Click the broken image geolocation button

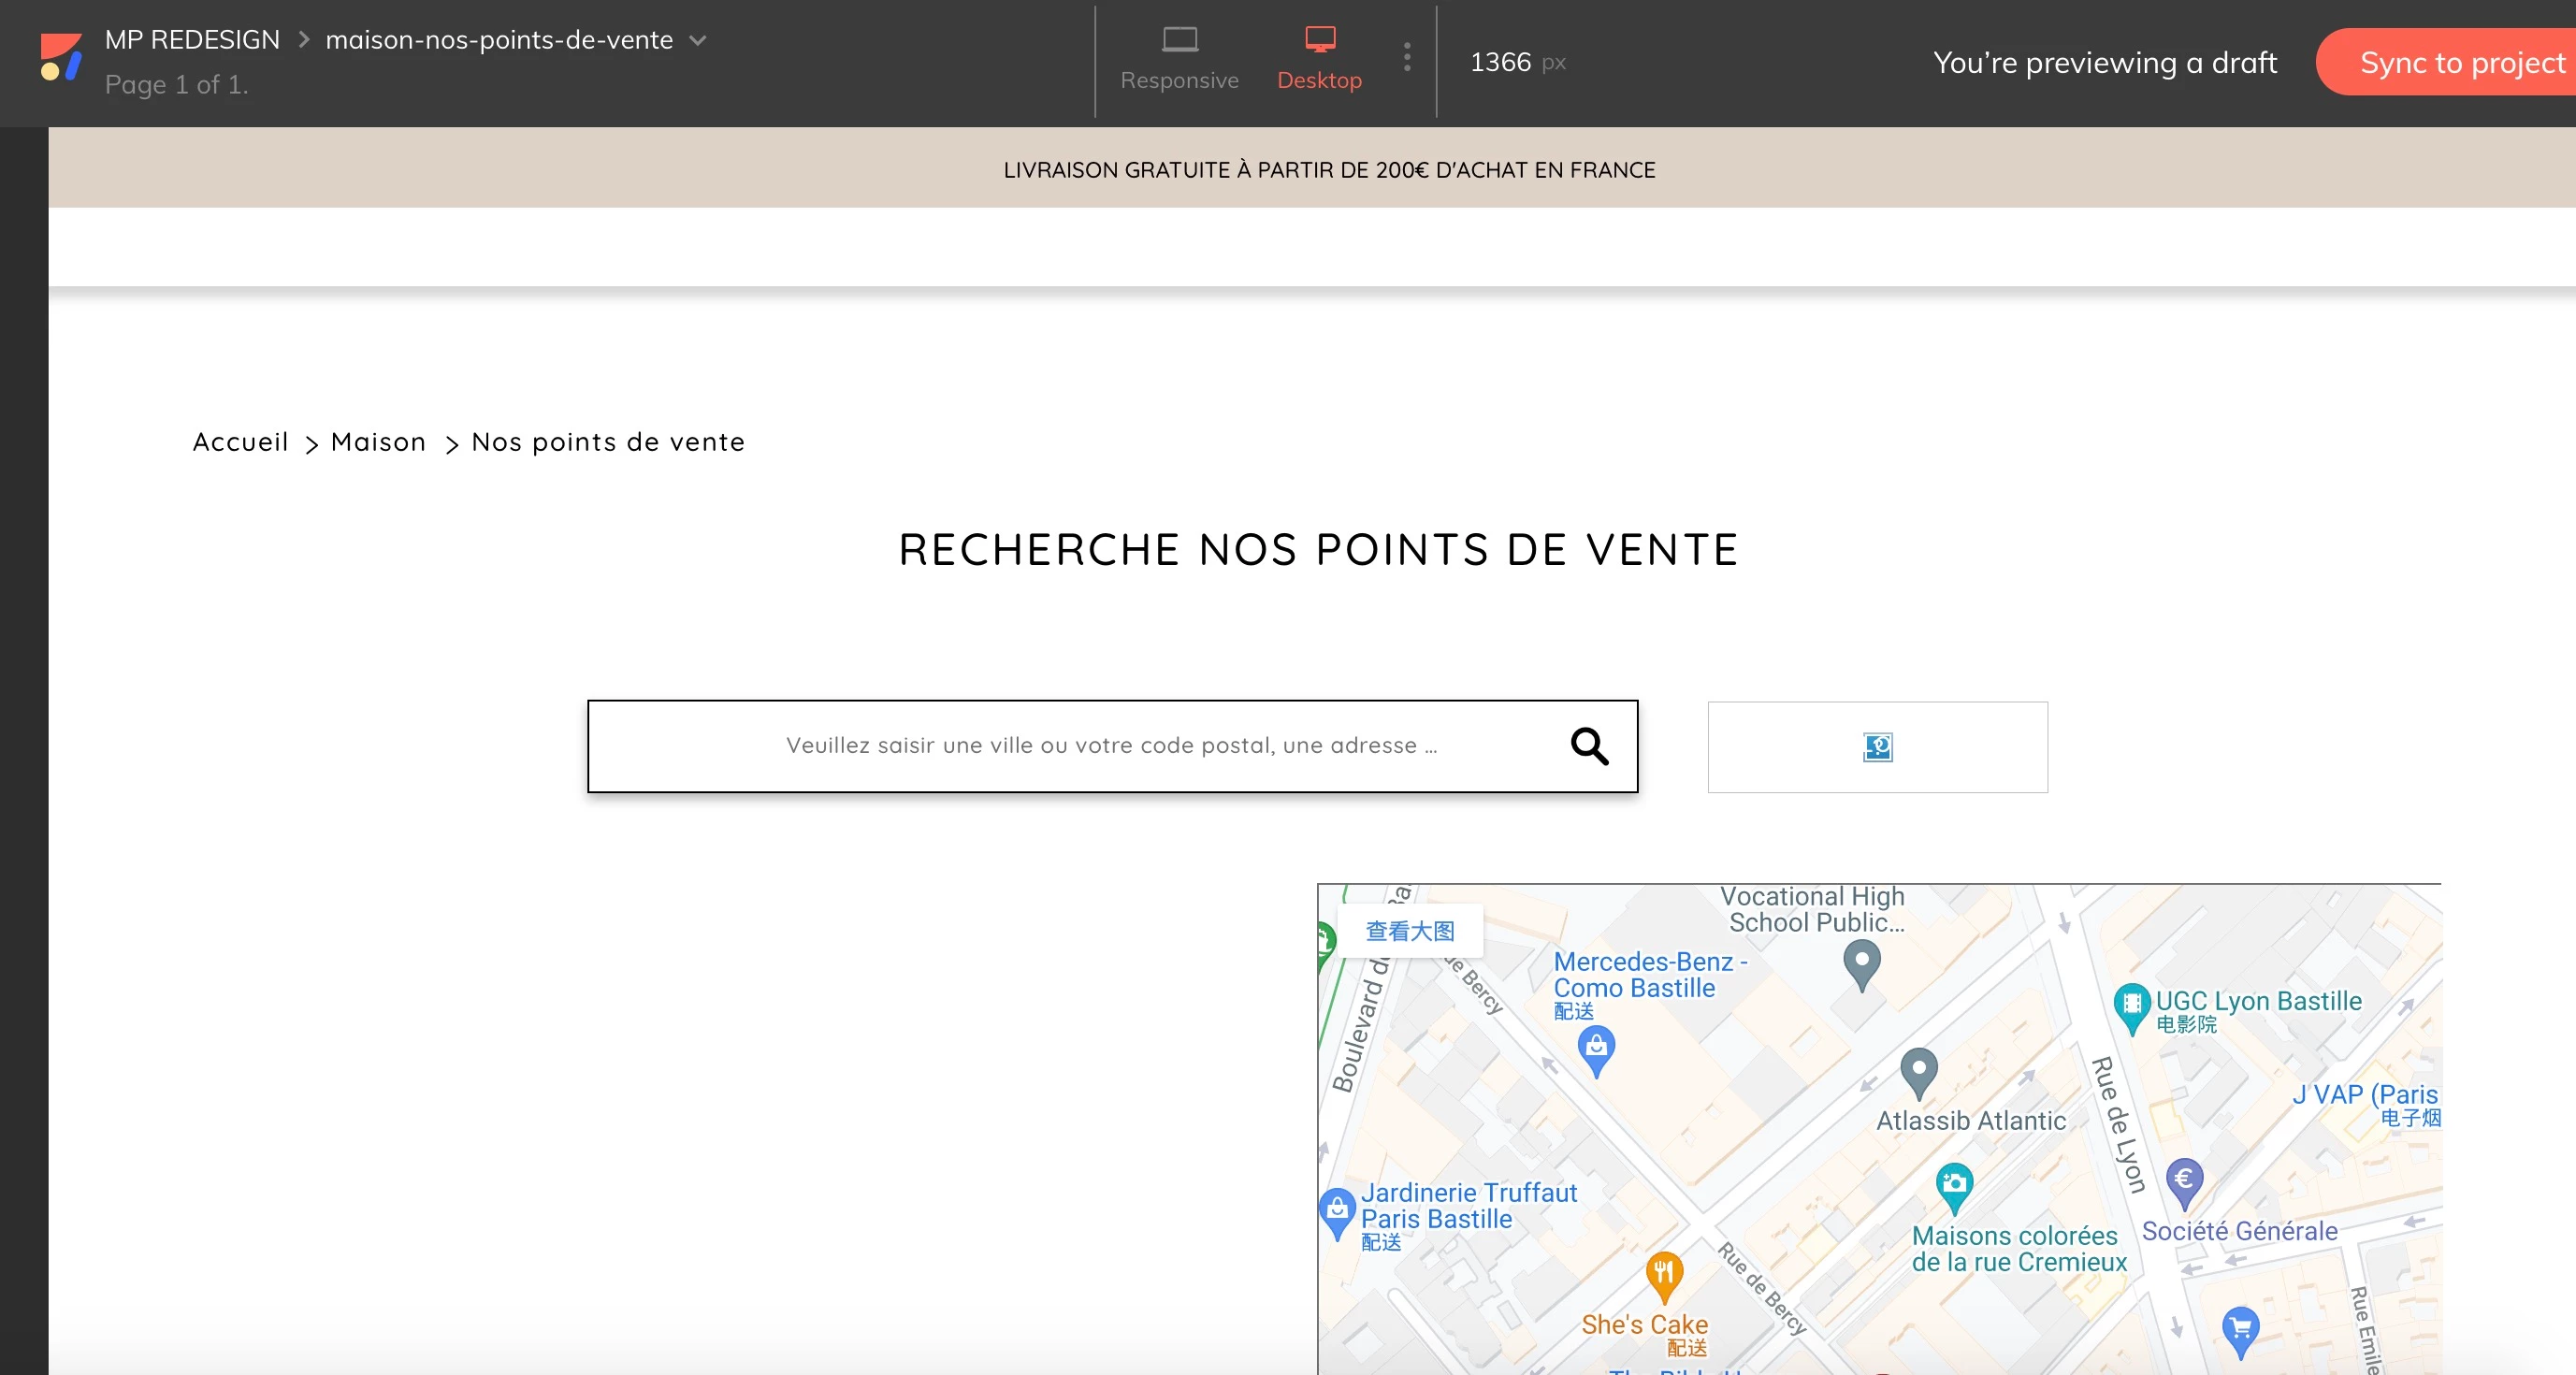click(x=1877, y=747)
